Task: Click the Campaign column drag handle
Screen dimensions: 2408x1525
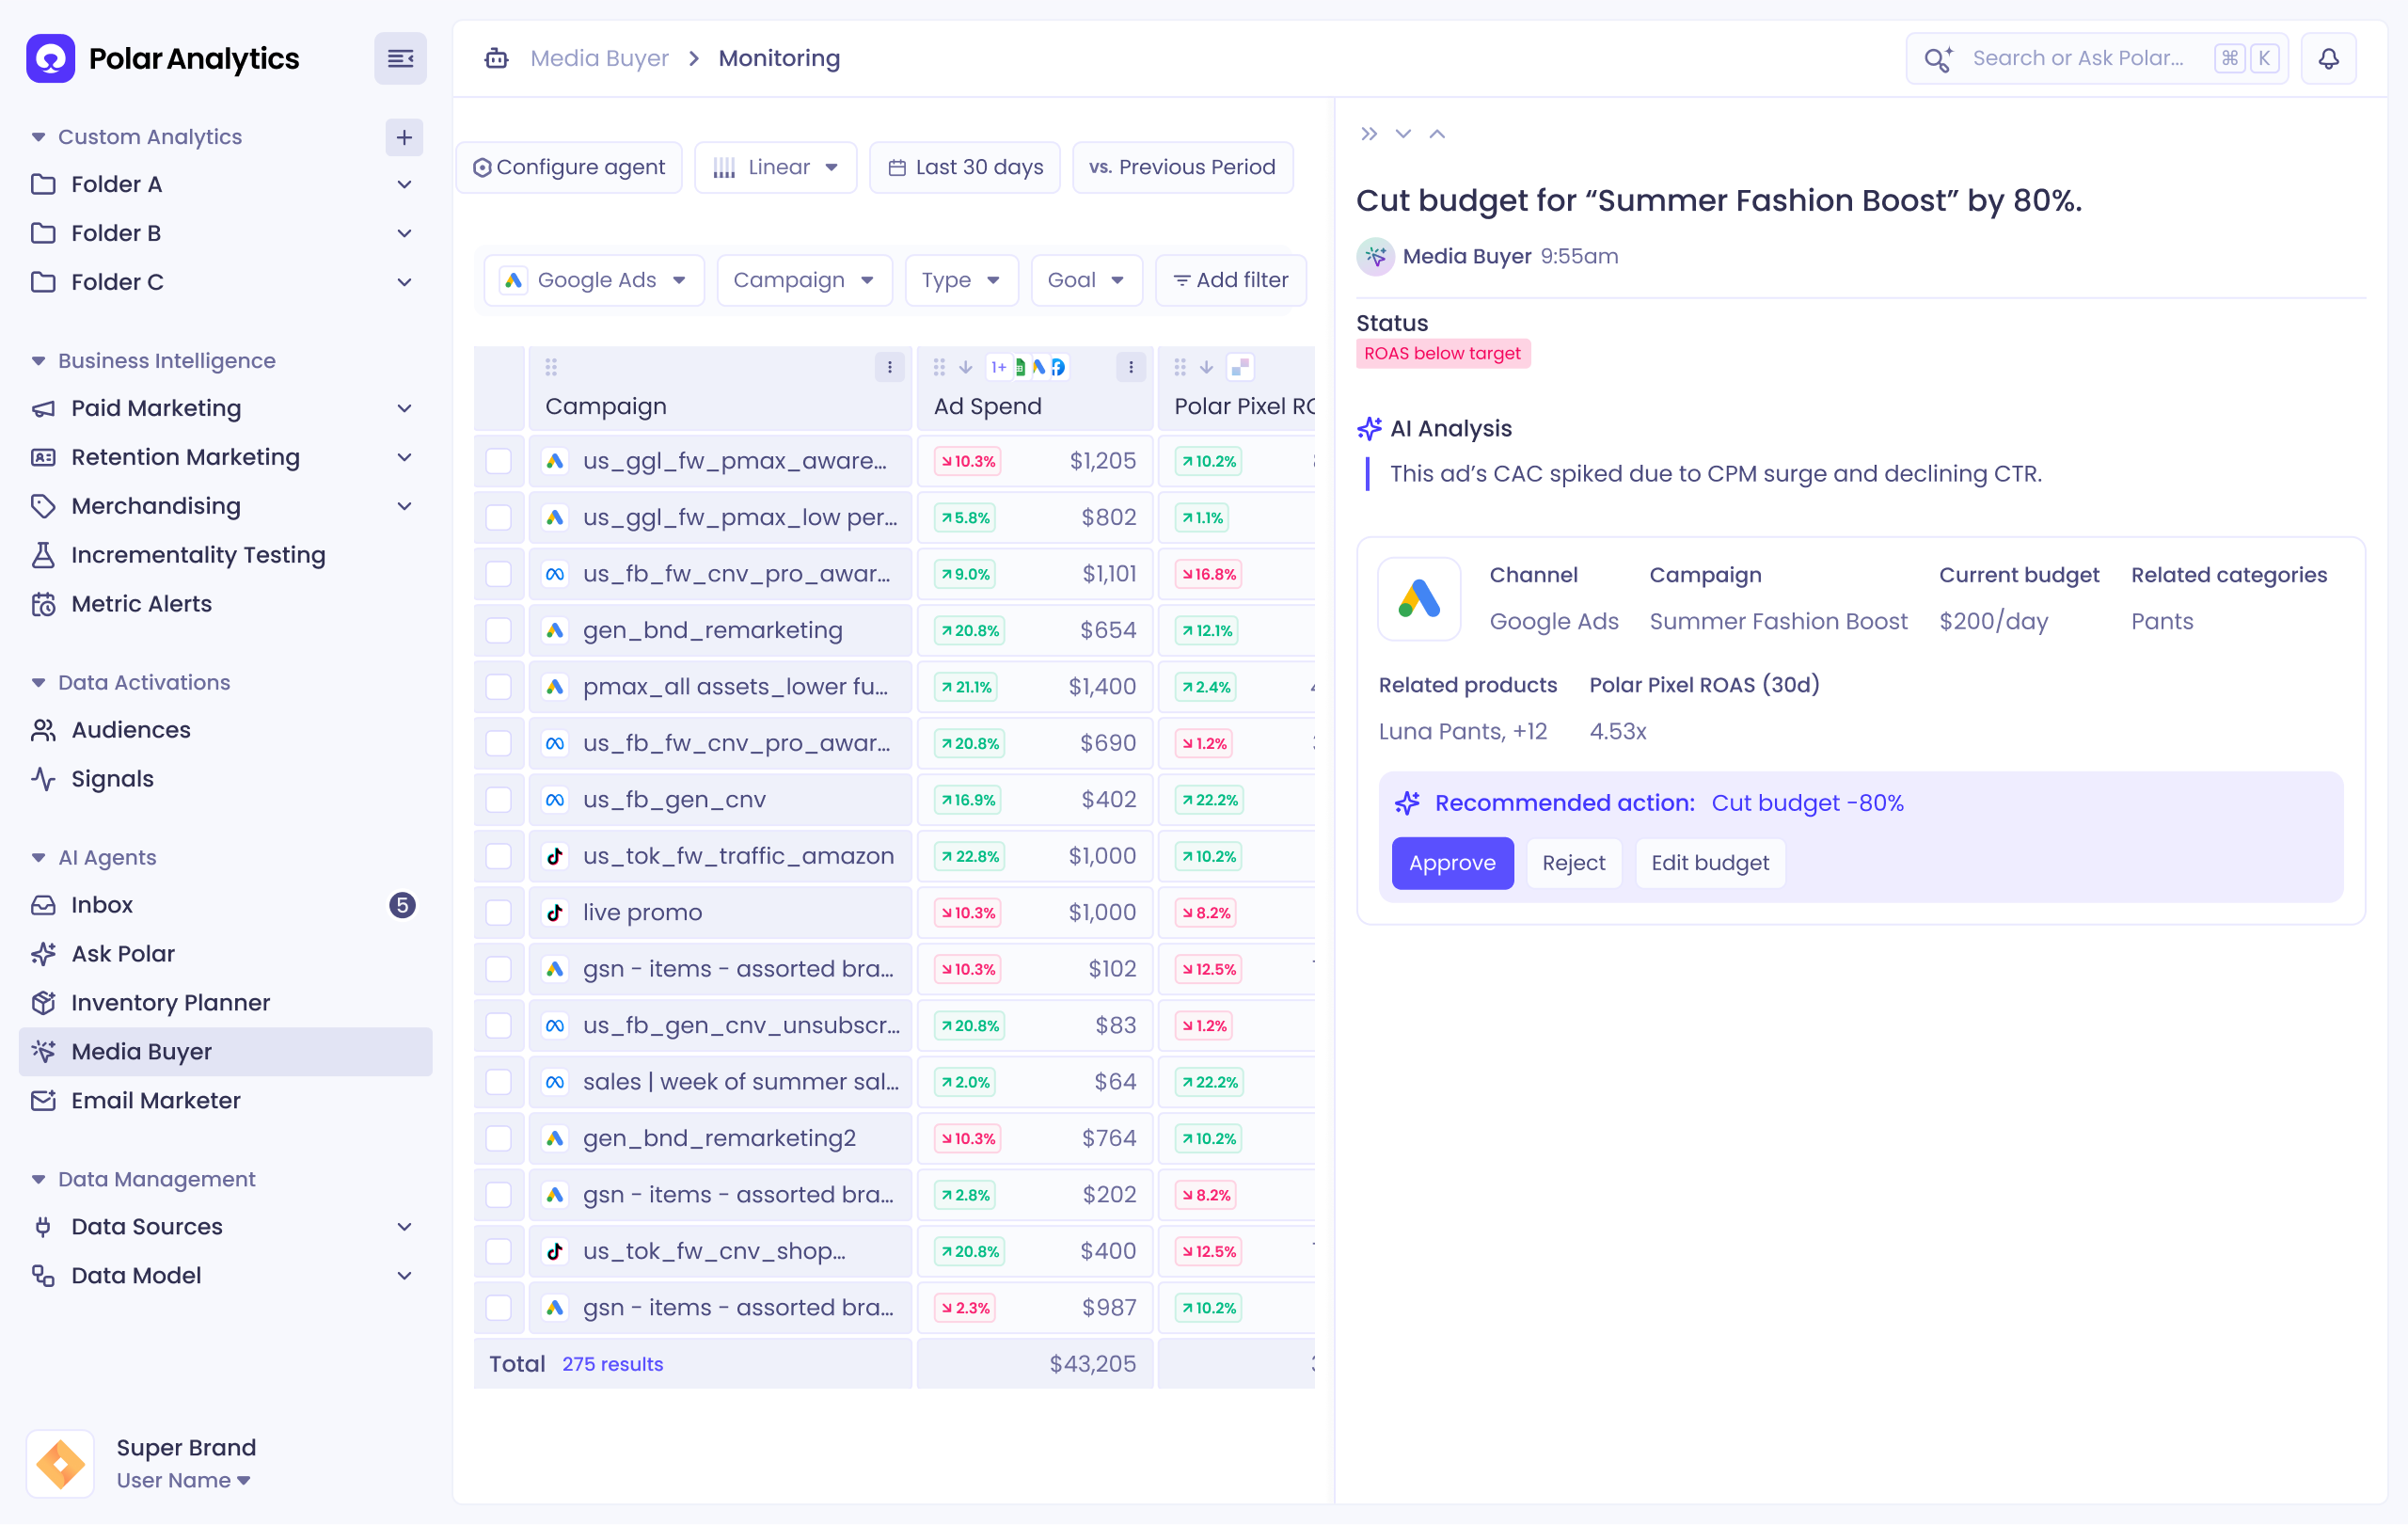Action: tap(551, 368)
